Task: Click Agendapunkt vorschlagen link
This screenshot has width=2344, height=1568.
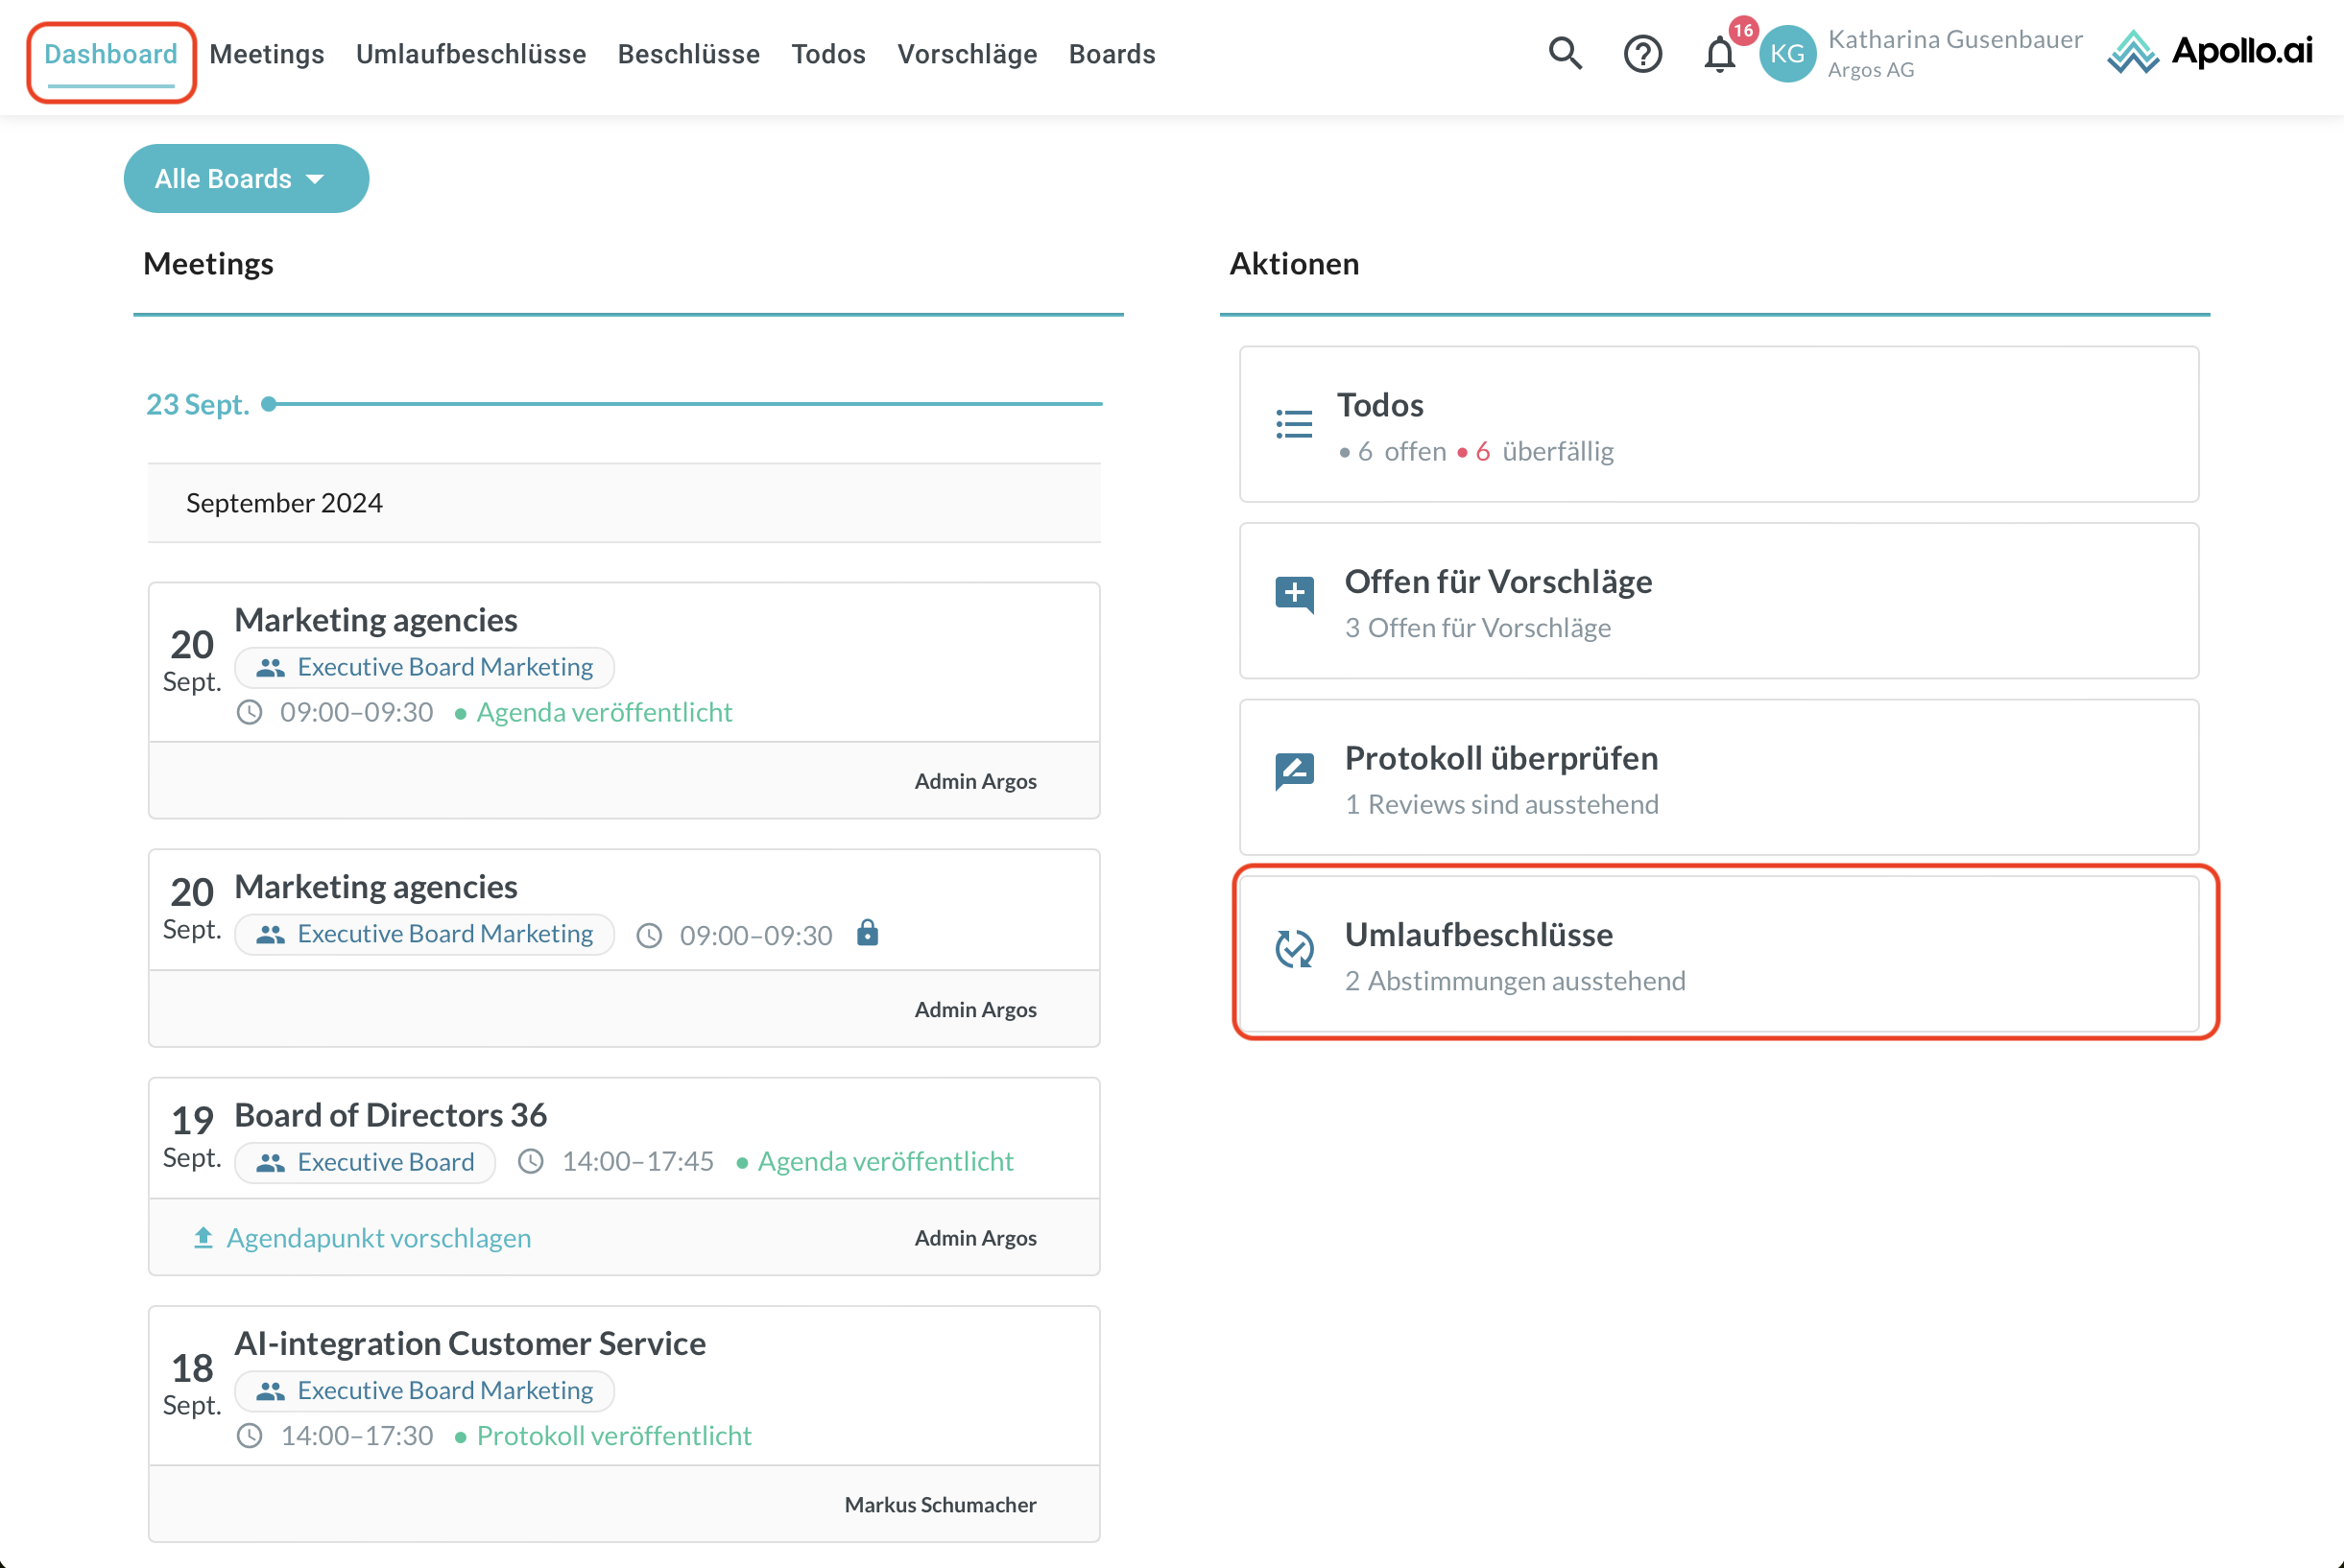Action: [378, 1238]
